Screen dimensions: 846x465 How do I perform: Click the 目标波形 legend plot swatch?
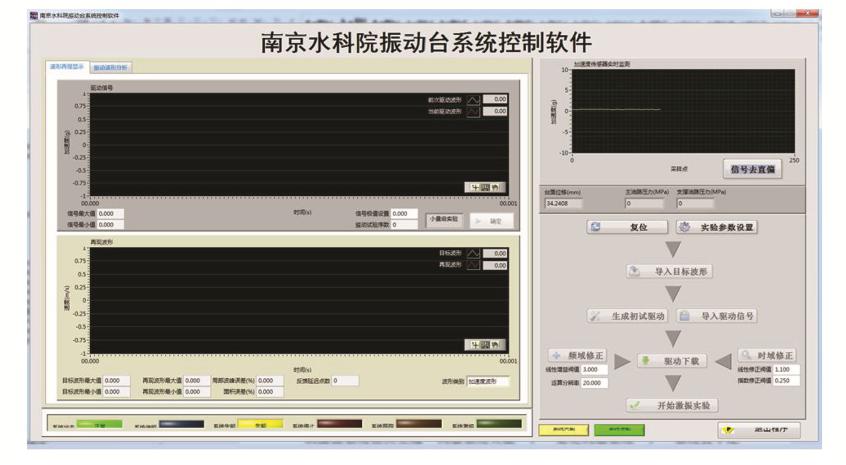coord(473,254)
